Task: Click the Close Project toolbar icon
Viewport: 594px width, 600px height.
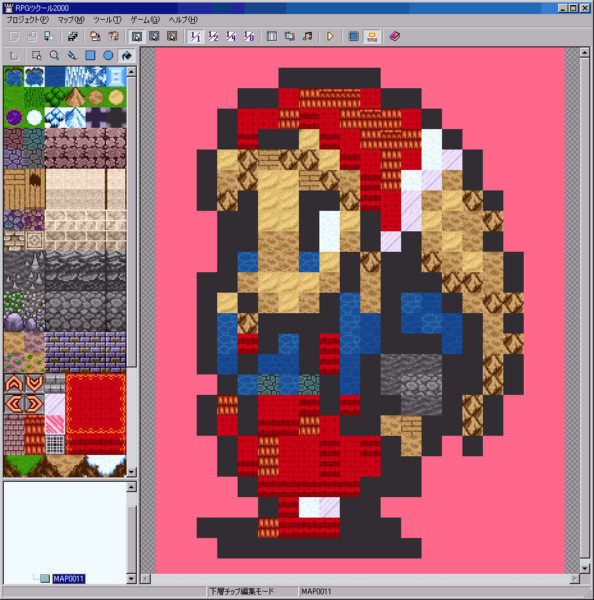Action: pyautogui.click(x=49, y=36)
